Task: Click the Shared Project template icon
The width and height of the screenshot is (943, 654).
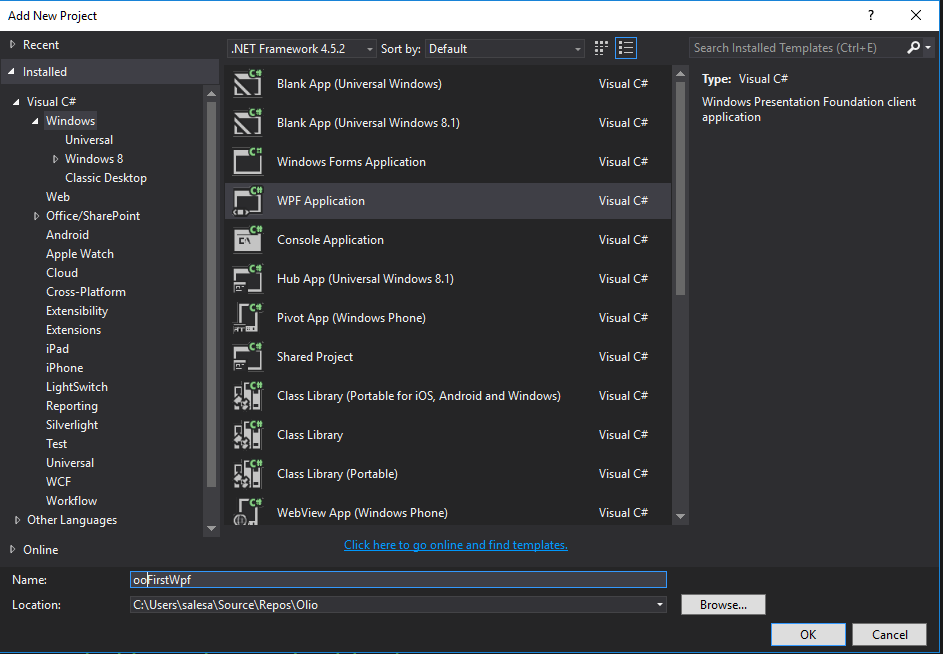Action: (247, 357)
